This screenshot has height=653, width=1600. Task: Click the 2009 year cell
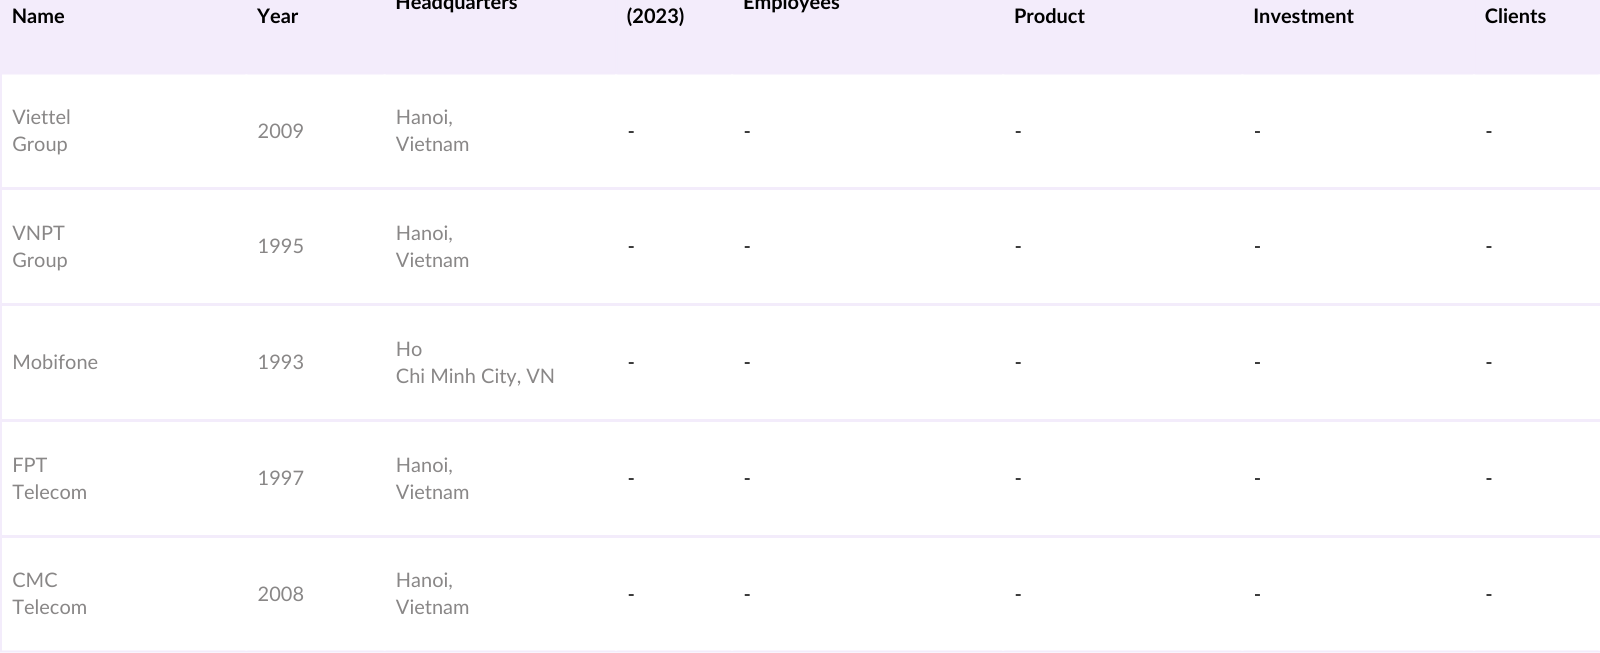click(x=280, y=131)
